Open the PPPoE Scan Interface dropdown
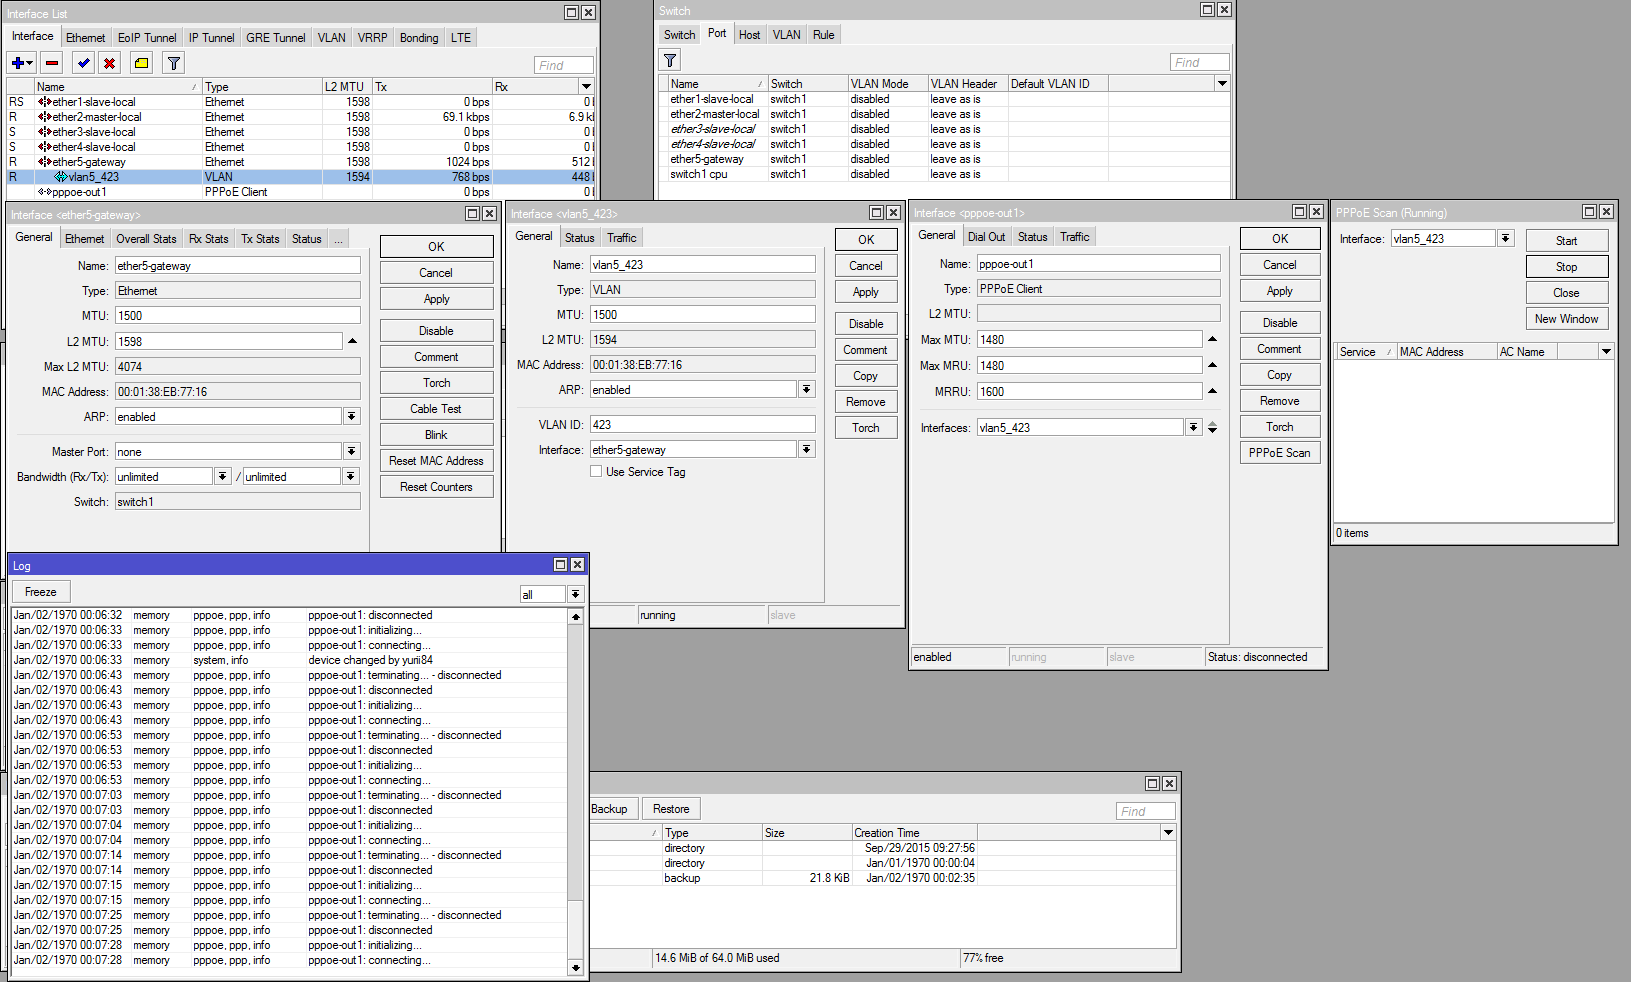The height and width of the screenshot is (982, 1631). point(1505,239)
